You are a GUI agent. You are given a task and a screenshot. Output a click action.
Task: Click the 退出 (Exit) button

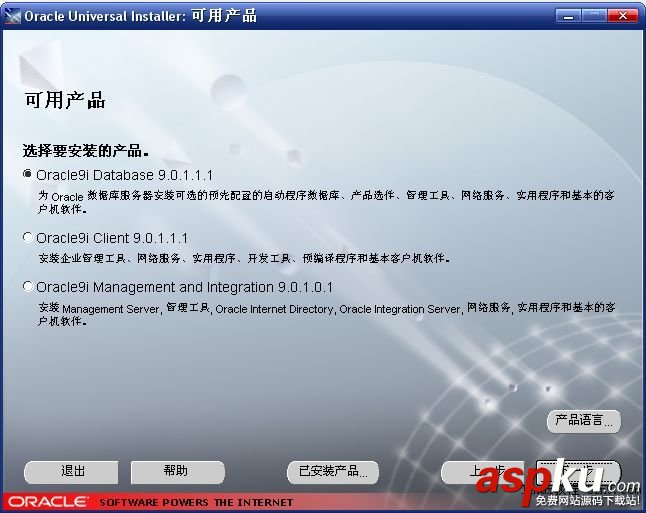click(x=71, y=472)
